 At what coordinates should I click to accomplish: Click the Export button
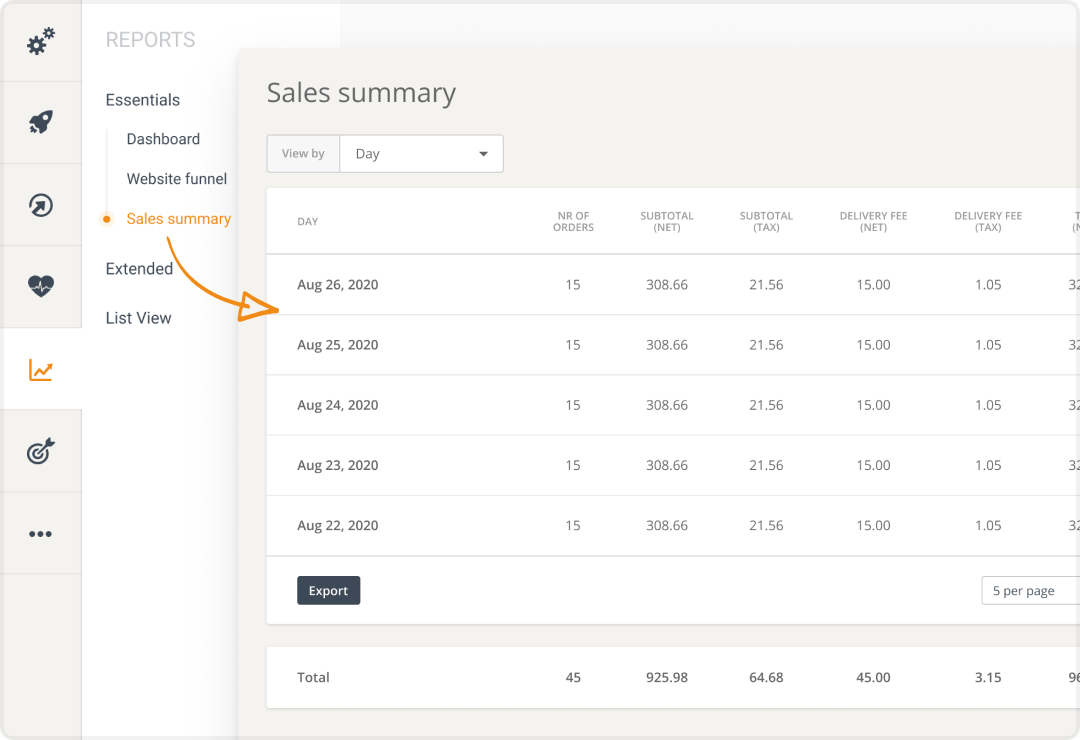[328, 591]
